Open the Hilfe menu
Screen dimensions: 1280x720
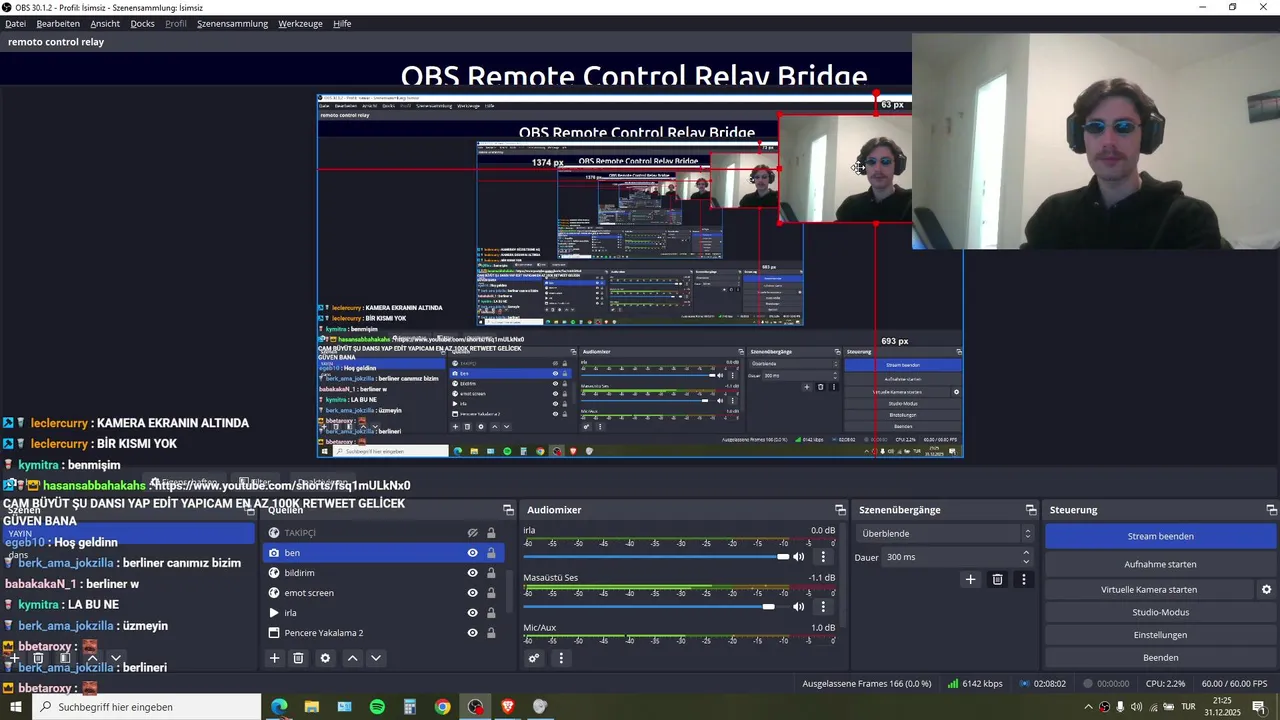tap(342, 23)
